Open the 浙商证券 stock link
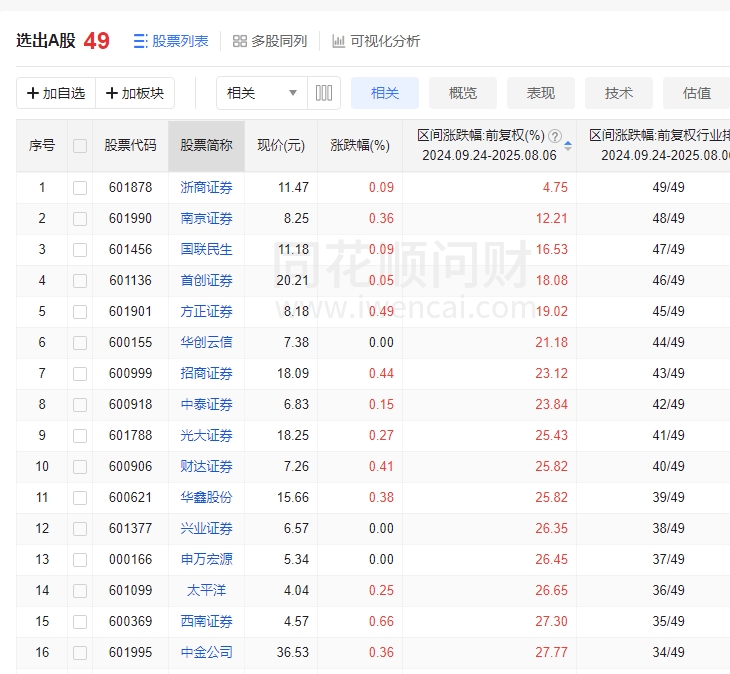This screenshot has width=730, height=674. pos(206,188)
